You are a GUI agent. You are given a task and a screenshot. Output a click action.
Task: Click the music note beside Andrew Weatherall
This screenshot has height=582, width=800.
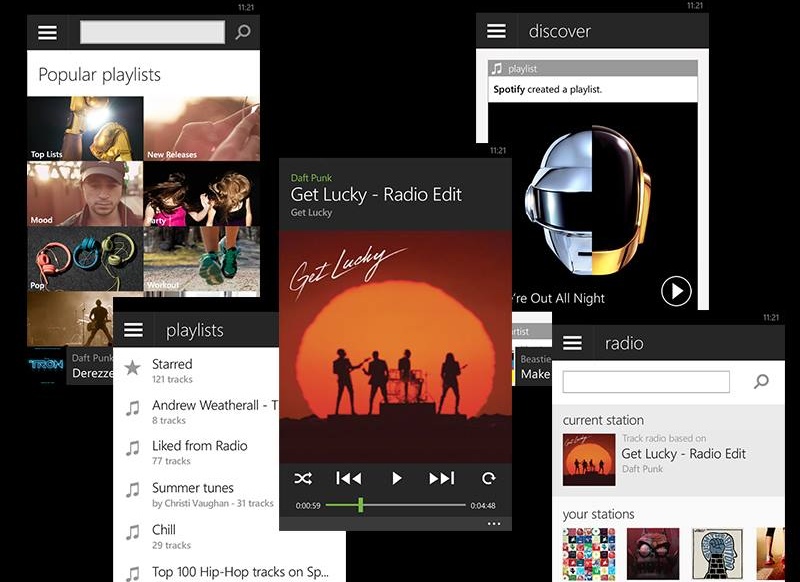tap(133, 408)
